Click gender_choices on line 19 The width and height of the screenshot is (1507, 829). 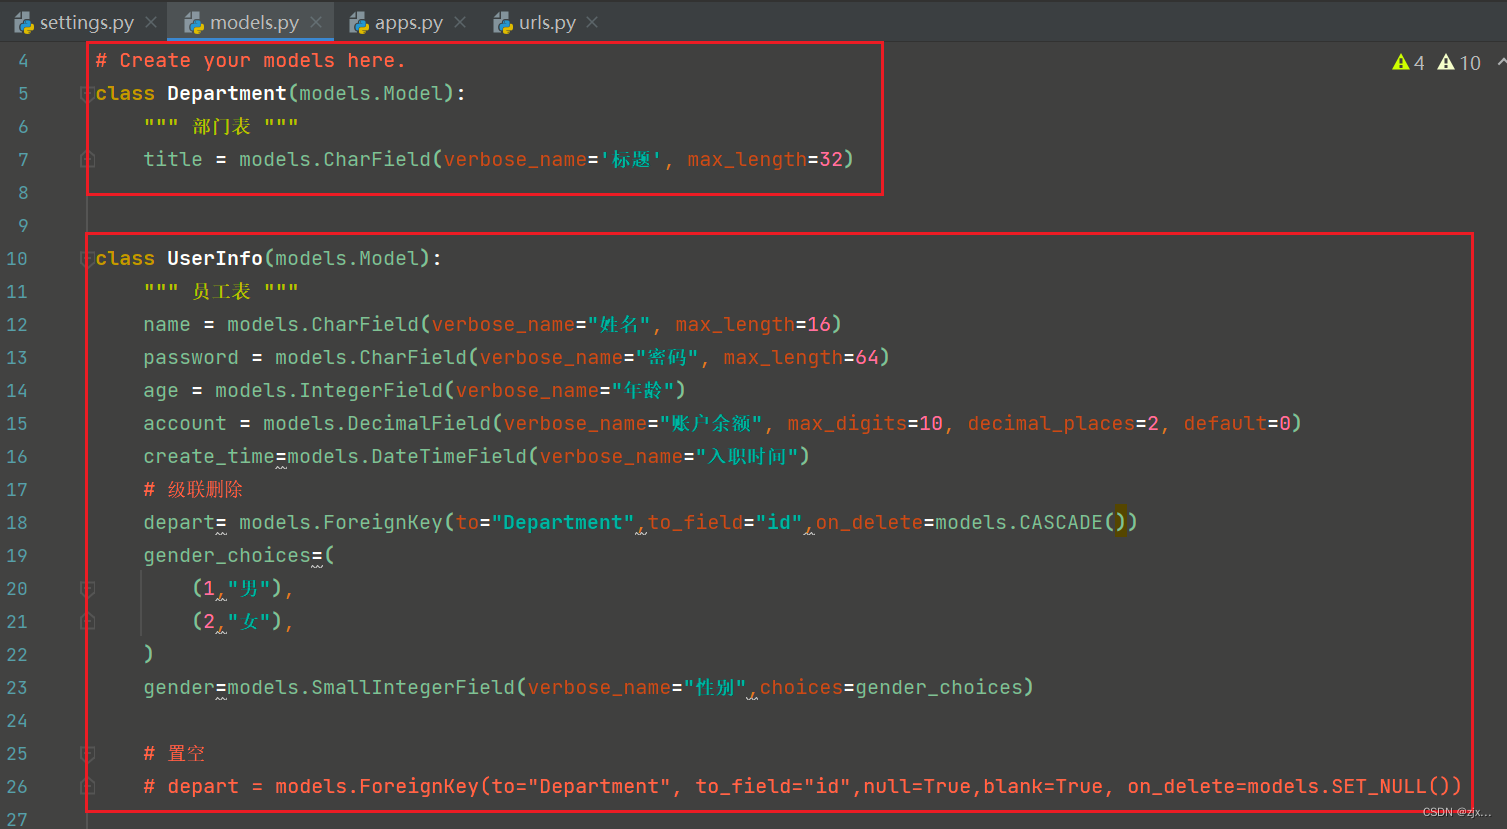pyautogui.click(x=227, y=556)
